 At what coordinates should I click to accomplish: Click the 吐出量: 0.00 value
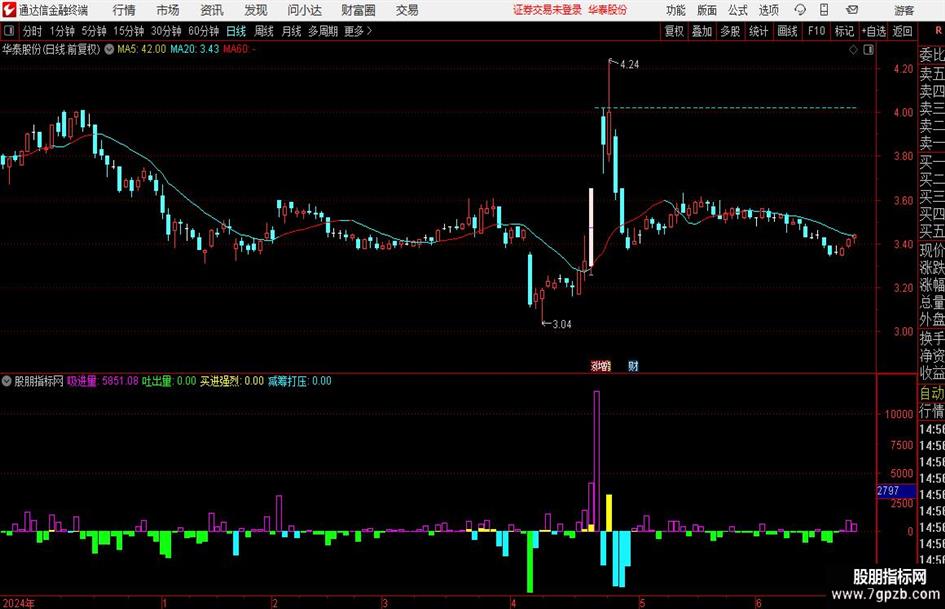[169, 381]
